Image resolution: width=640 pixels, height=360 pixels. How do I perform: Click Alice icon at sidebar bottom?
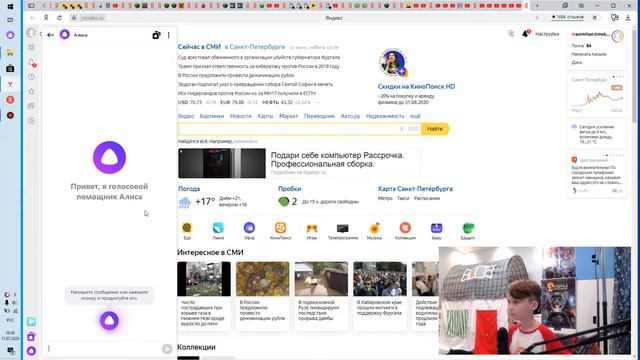click(31, 351)
